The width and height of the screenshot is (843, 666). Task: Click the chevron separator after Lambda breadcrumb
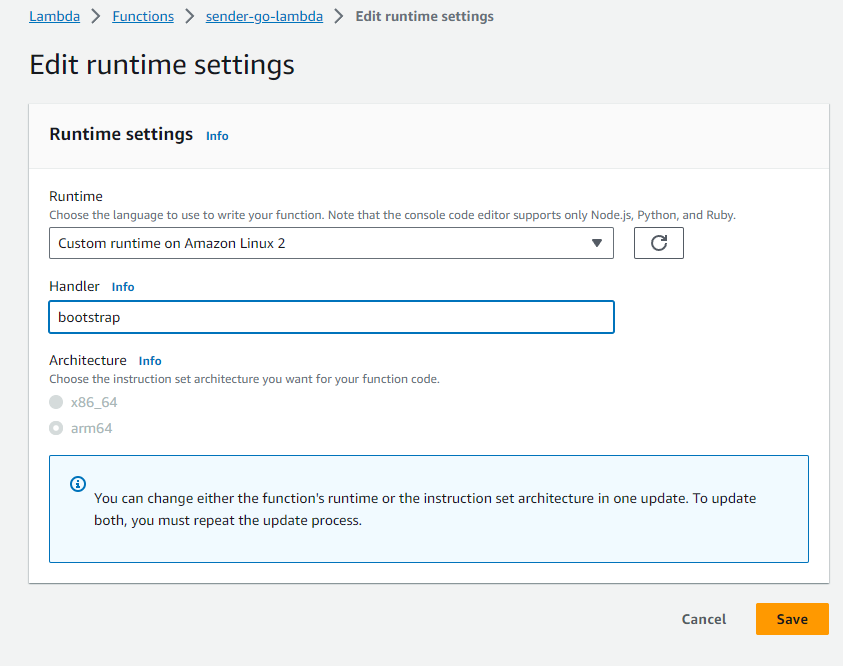click(x=96, y=16)
